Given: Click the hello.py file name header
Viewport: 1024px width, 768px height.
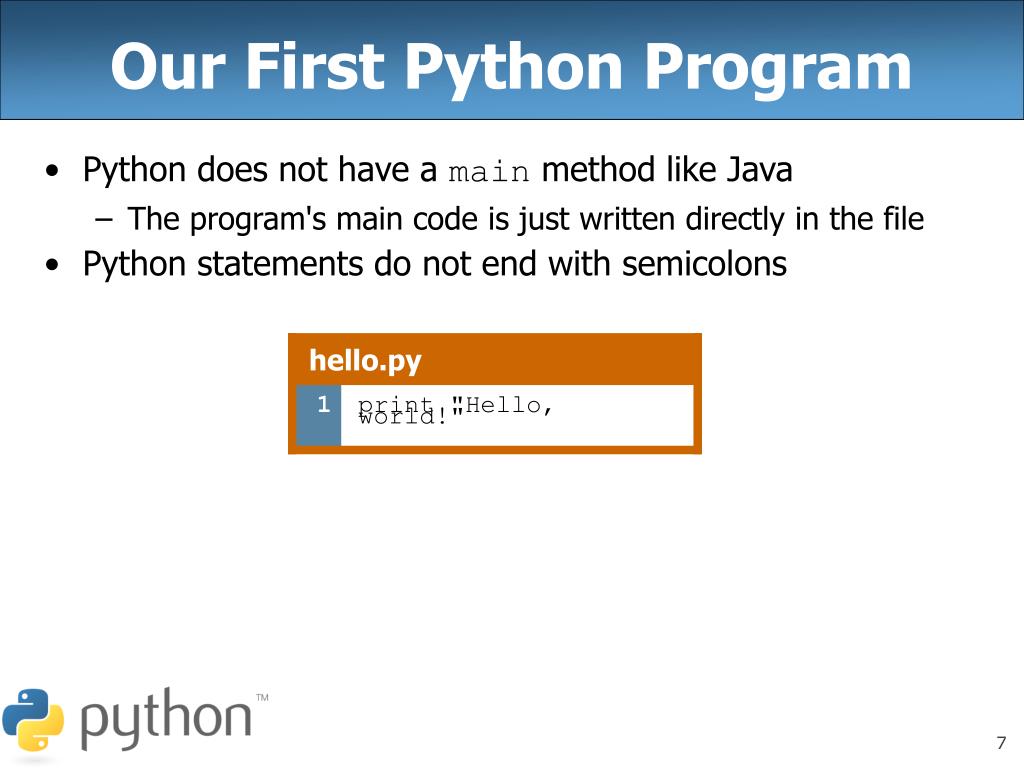Looking at the screenshot, I should pos(365,360).
